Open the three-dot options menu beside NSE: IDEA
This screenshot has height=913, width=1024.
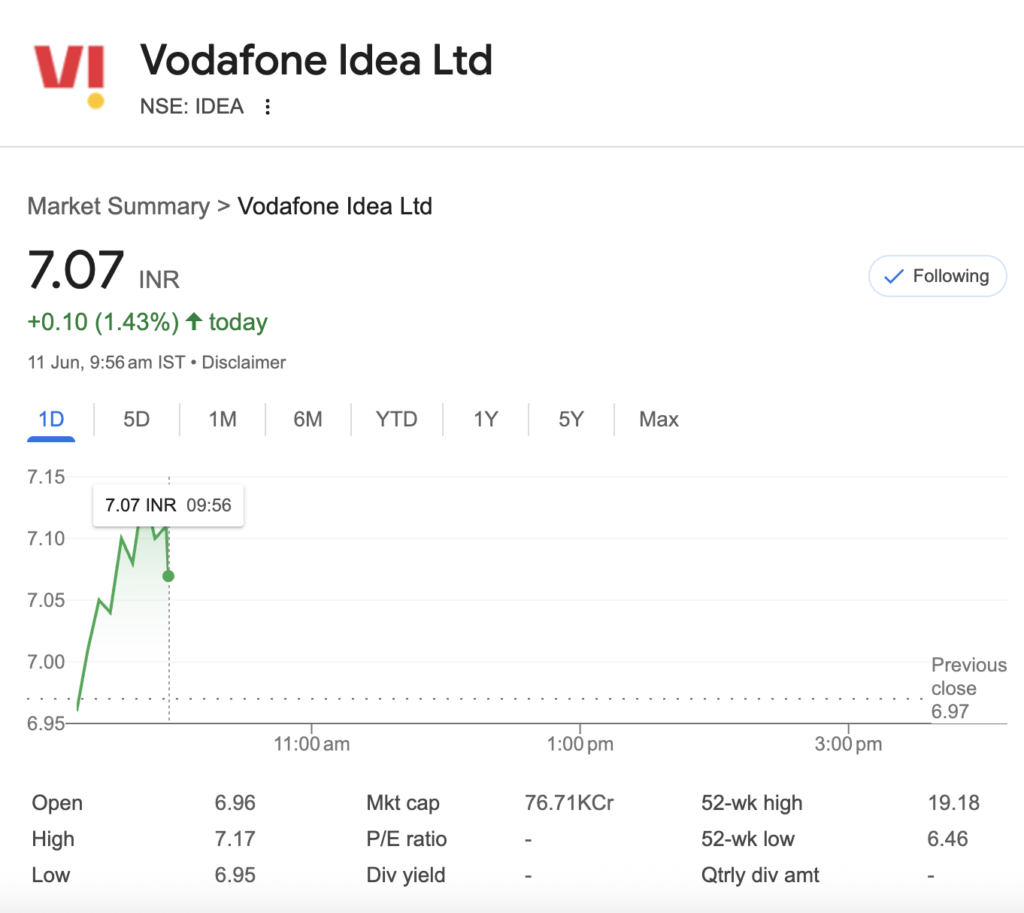[x=267, y=106]
